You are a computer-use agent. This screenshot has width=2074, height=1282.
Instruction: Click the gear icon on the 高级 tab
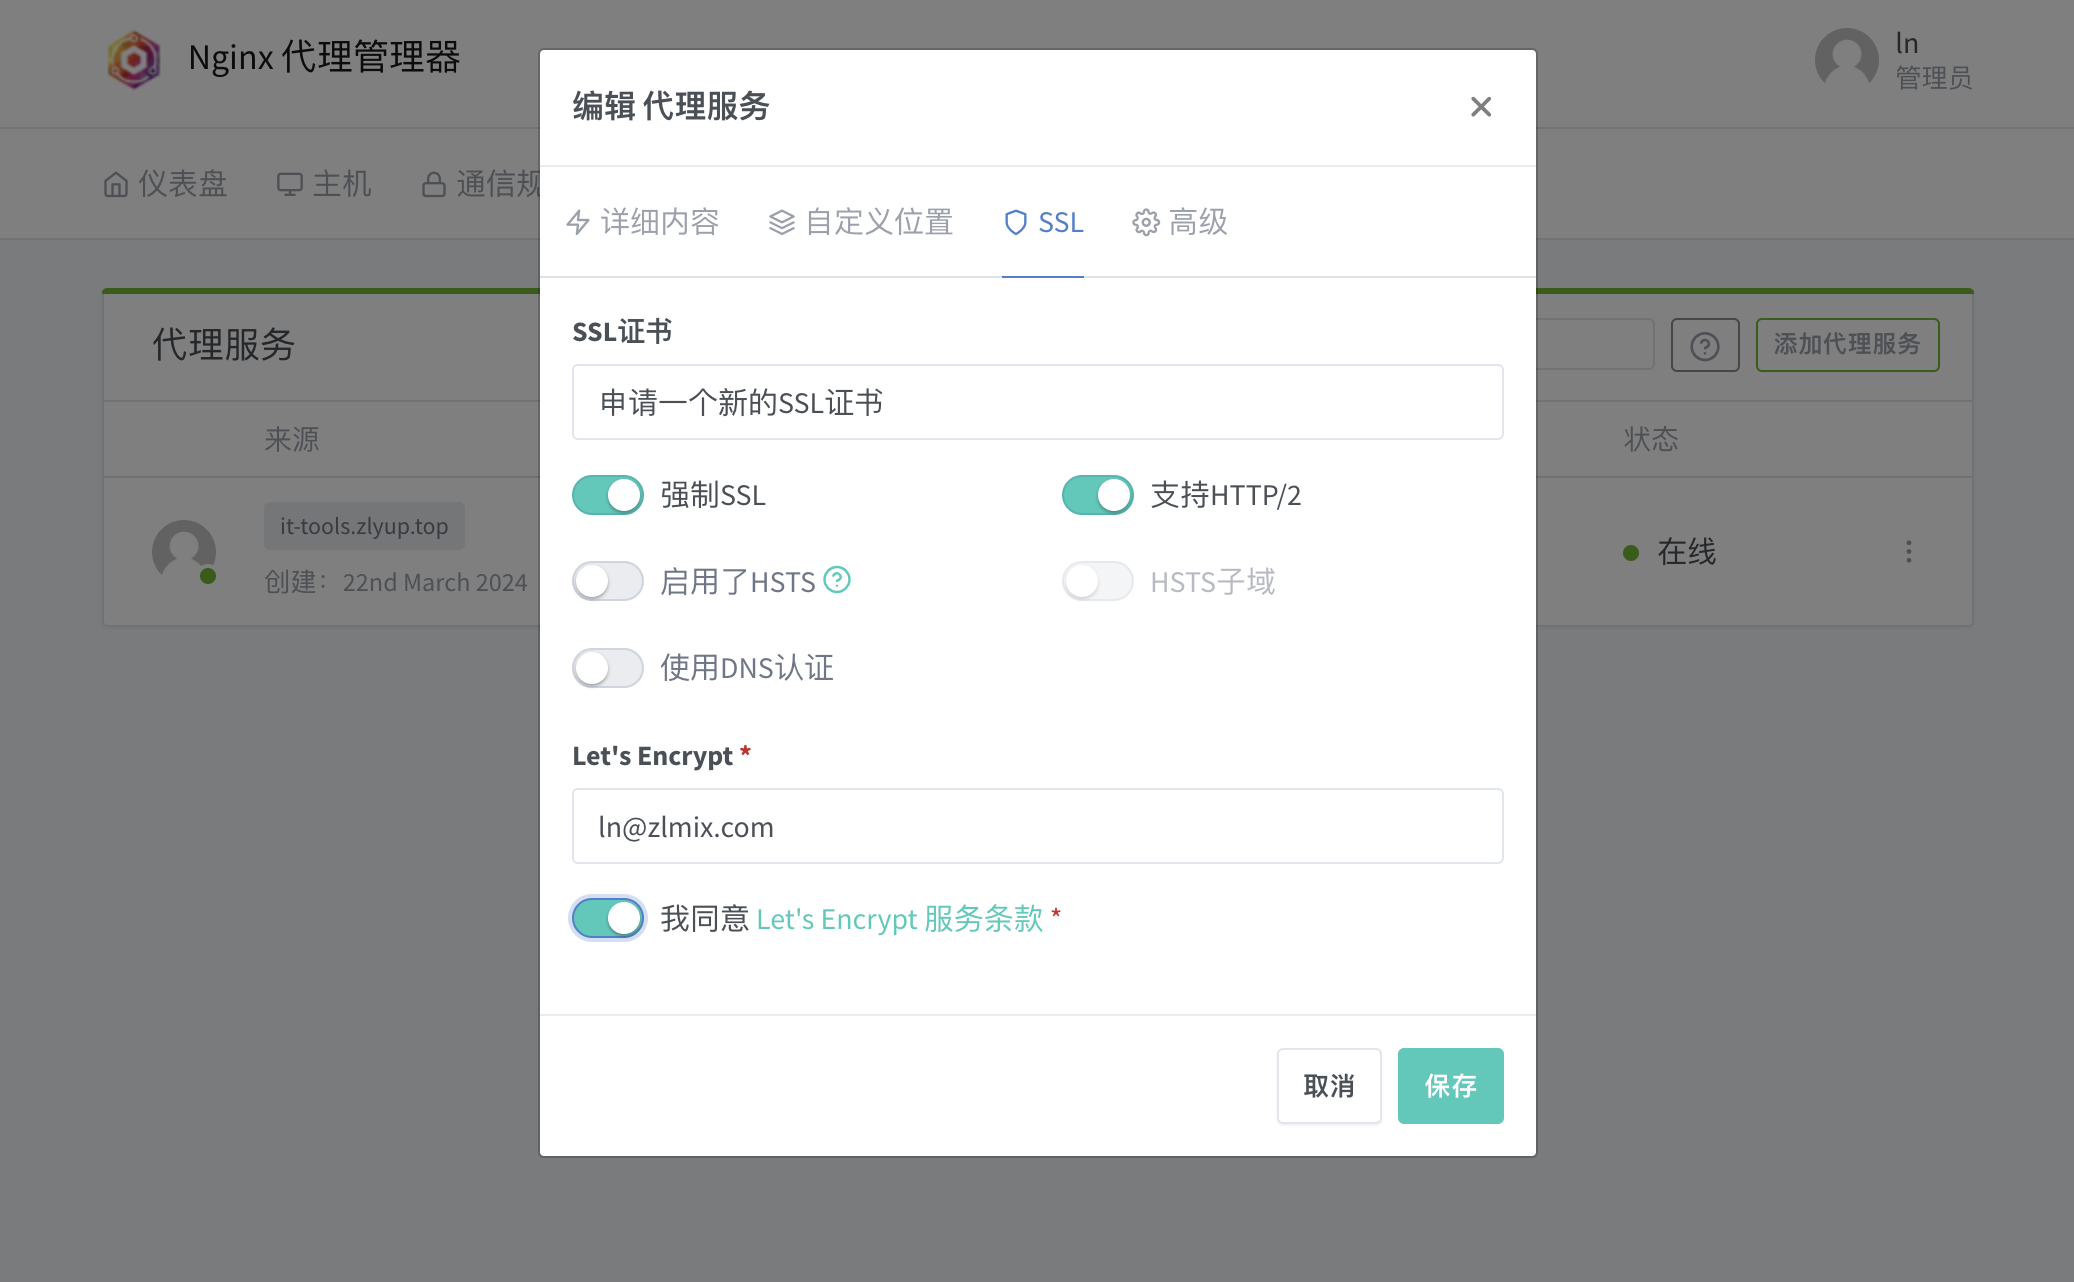(x=1146, y=222)
